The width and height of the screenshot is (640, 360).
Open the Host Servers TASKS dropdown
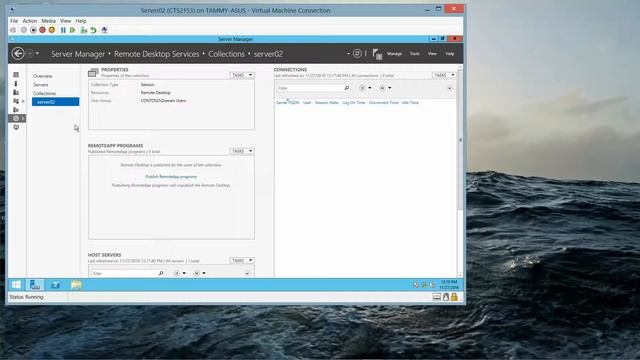coord(242,260)
